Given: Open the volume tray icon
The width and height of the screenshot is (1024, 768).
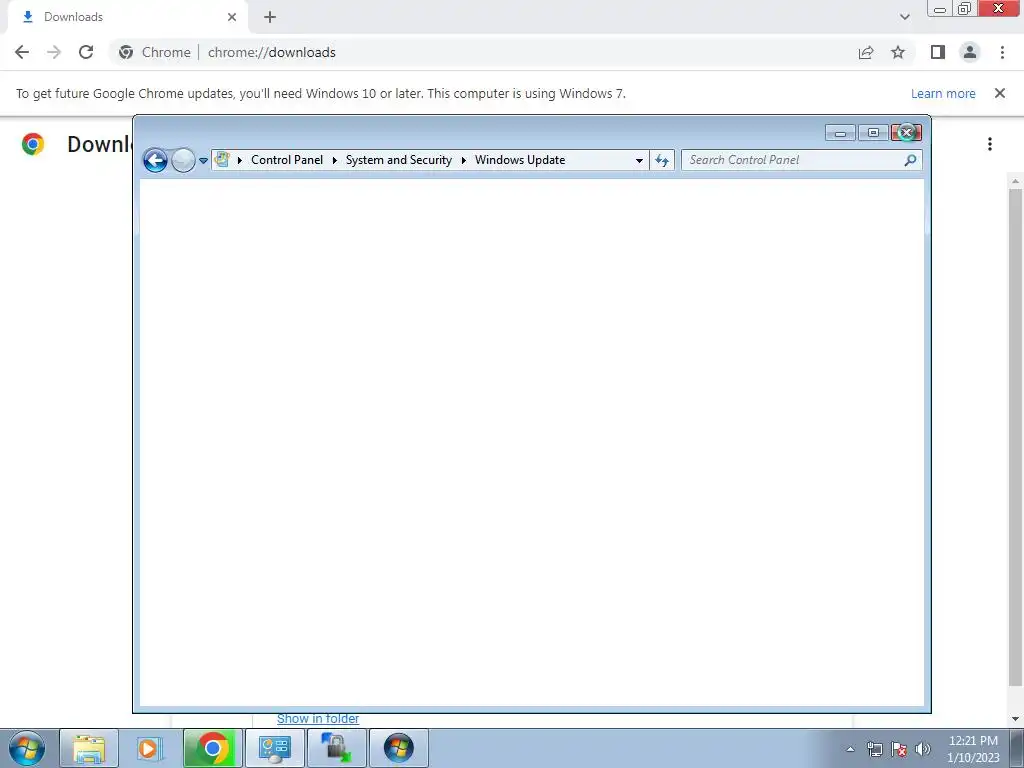Looking at the screenshot, I should point(923,749).
